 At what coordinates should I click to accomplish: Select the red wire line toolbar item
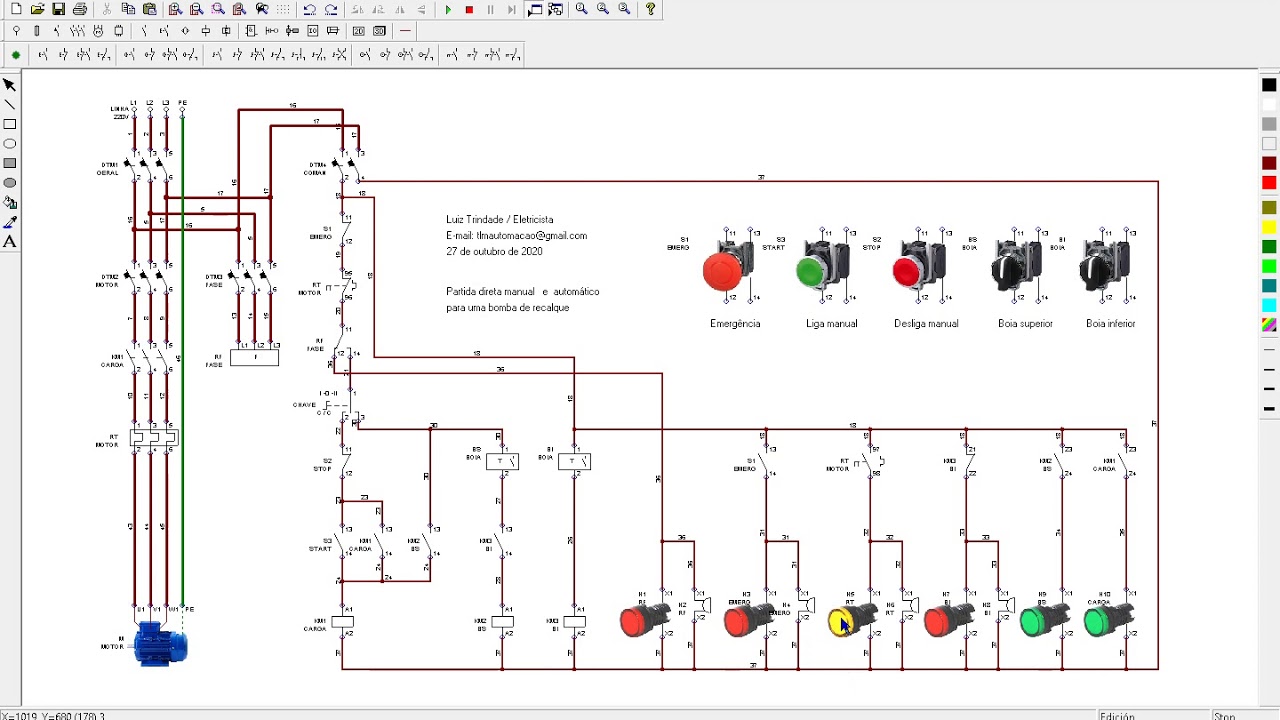pos(405,31)
